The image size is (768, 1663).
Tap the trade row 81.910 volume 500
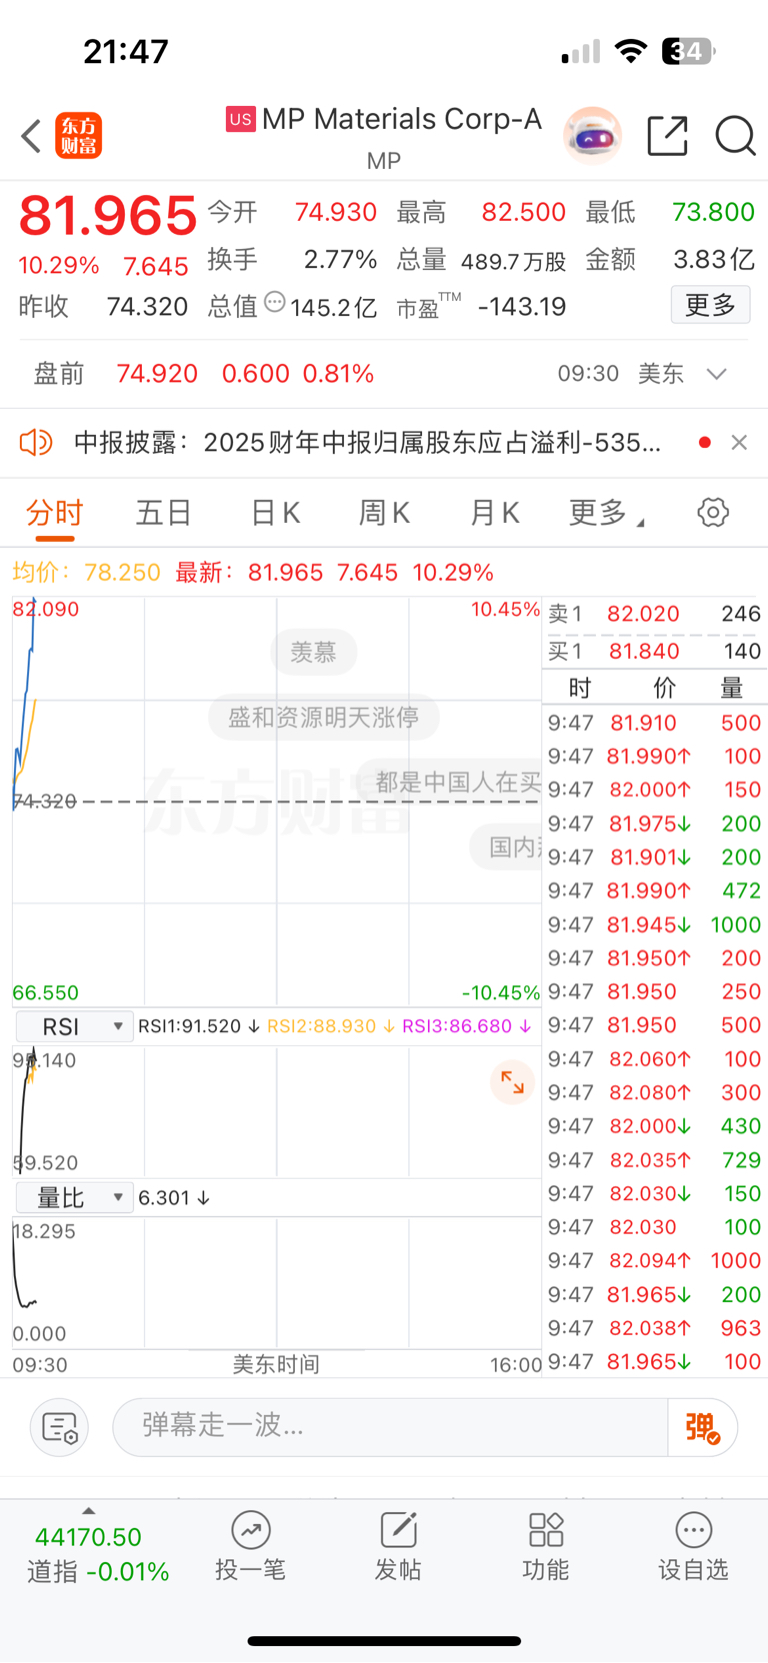click(655, 723)
